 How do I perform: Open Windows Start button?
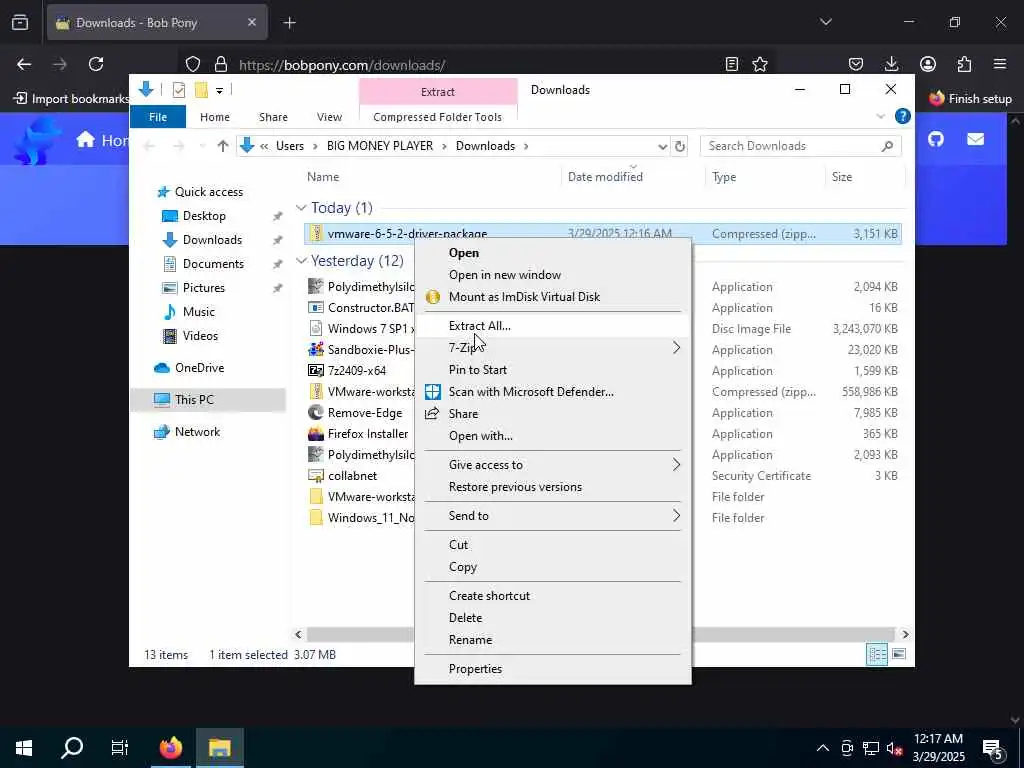(24, 748)
